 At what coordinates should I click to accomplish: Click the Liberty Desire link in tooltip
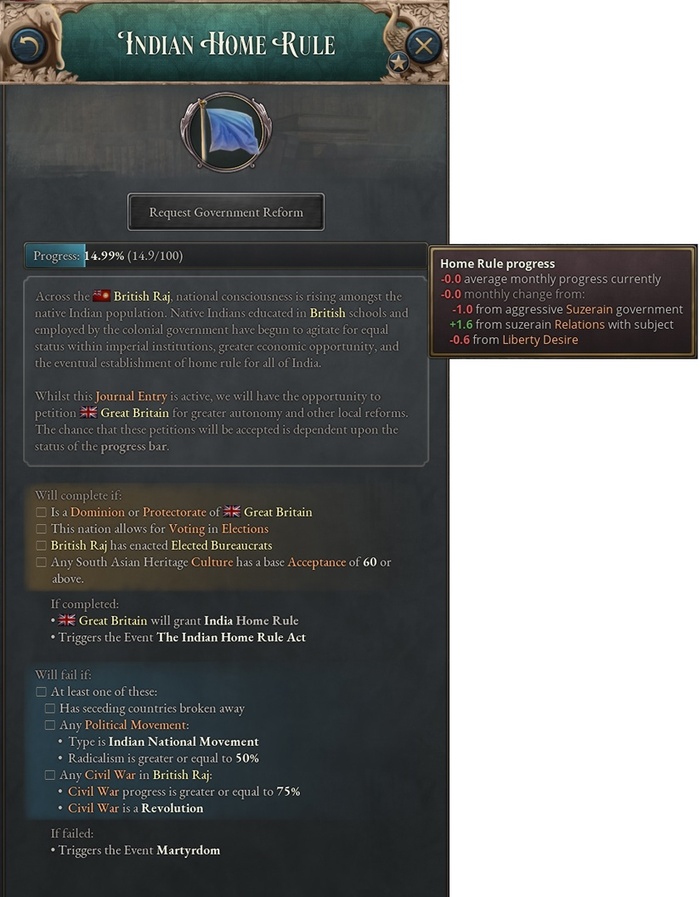point(540,340)
